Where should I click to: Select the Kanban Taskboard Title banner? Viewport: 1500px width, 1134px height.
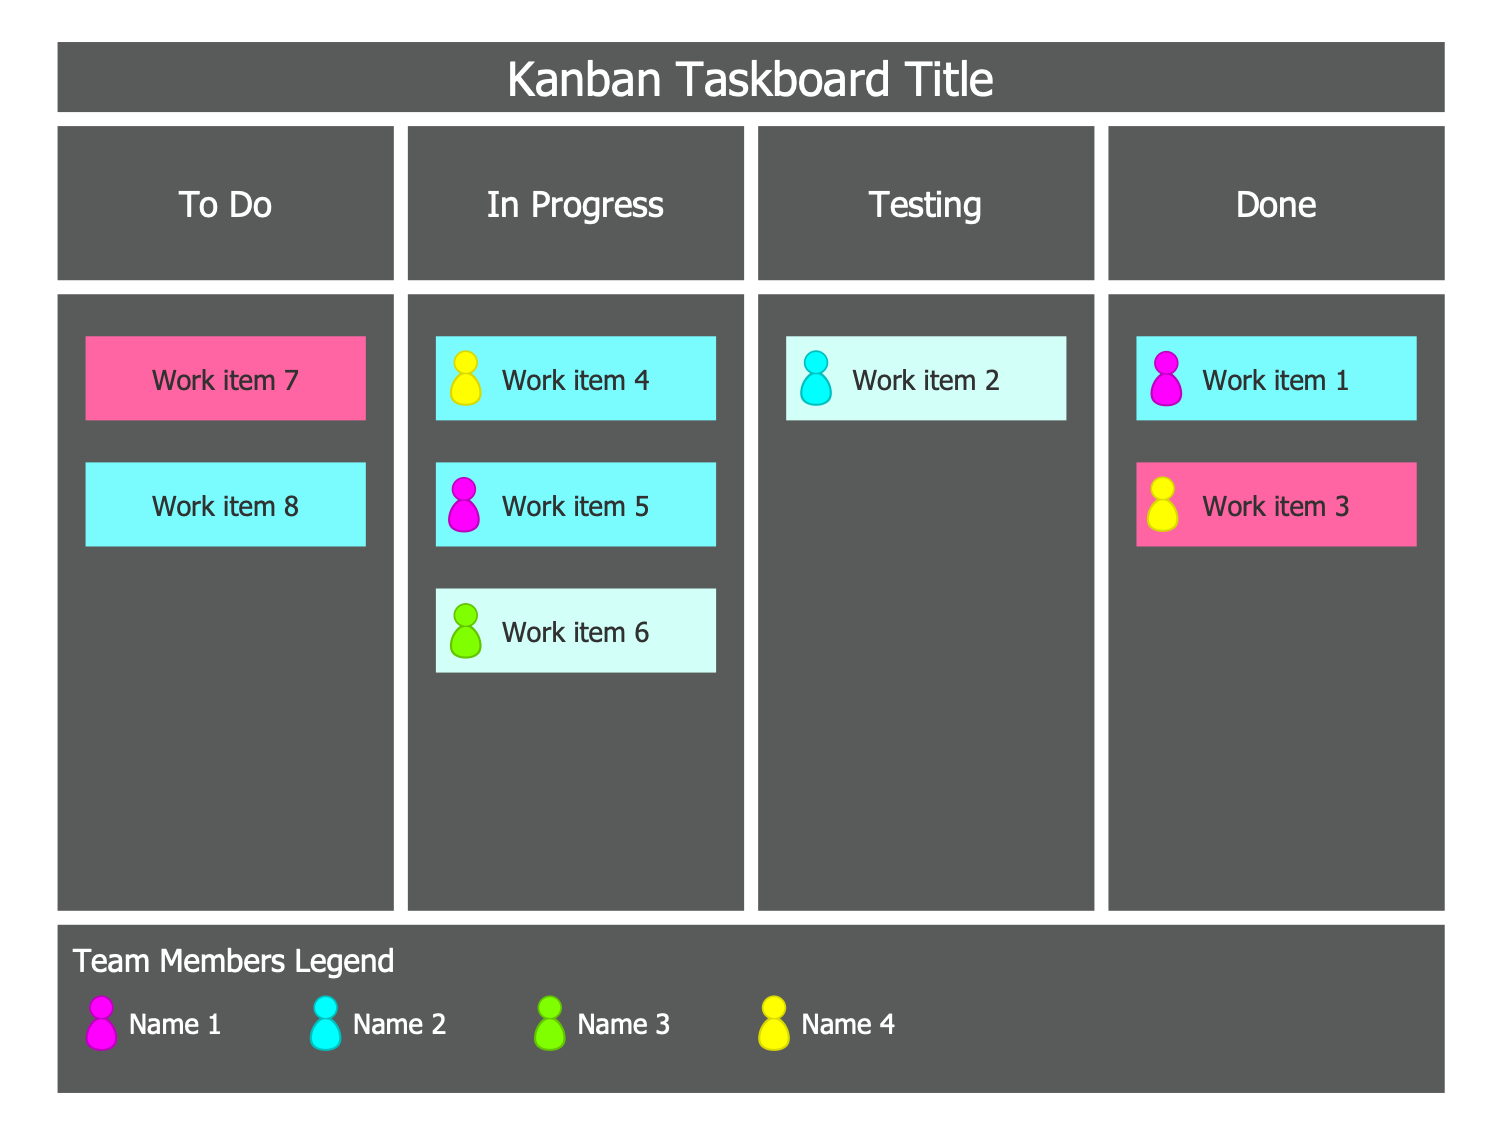click(x=750, y=78)
